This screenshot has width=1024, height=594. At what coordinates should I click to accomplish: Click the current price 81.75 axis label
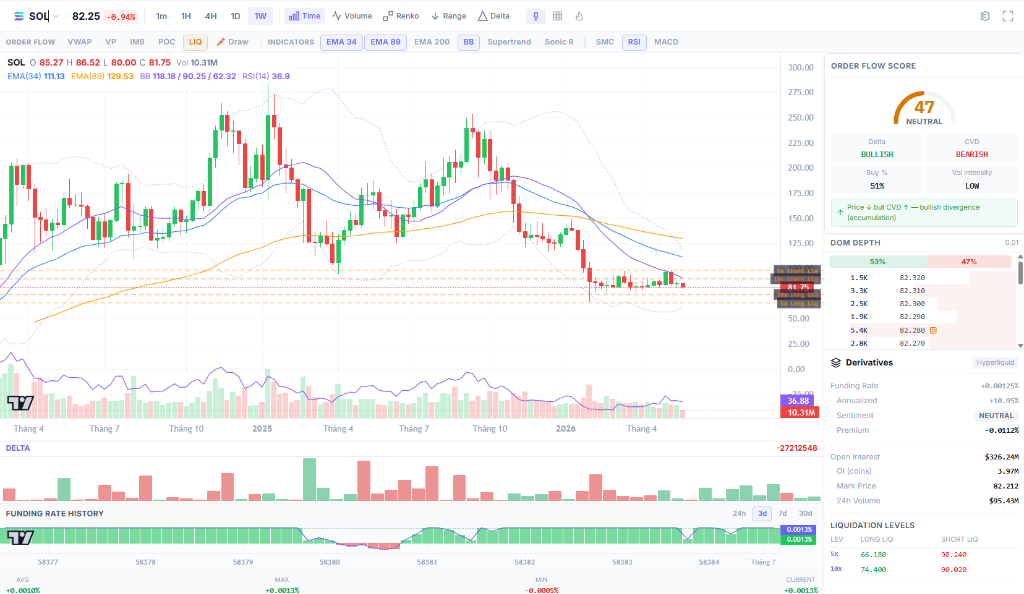coord(797,287)
